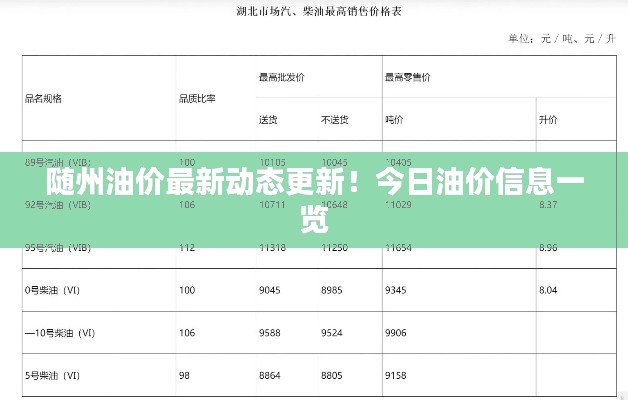The image size is (628, 400).
Task: Click the 最高批发价 header cell
Action: [x=281, y=76]
